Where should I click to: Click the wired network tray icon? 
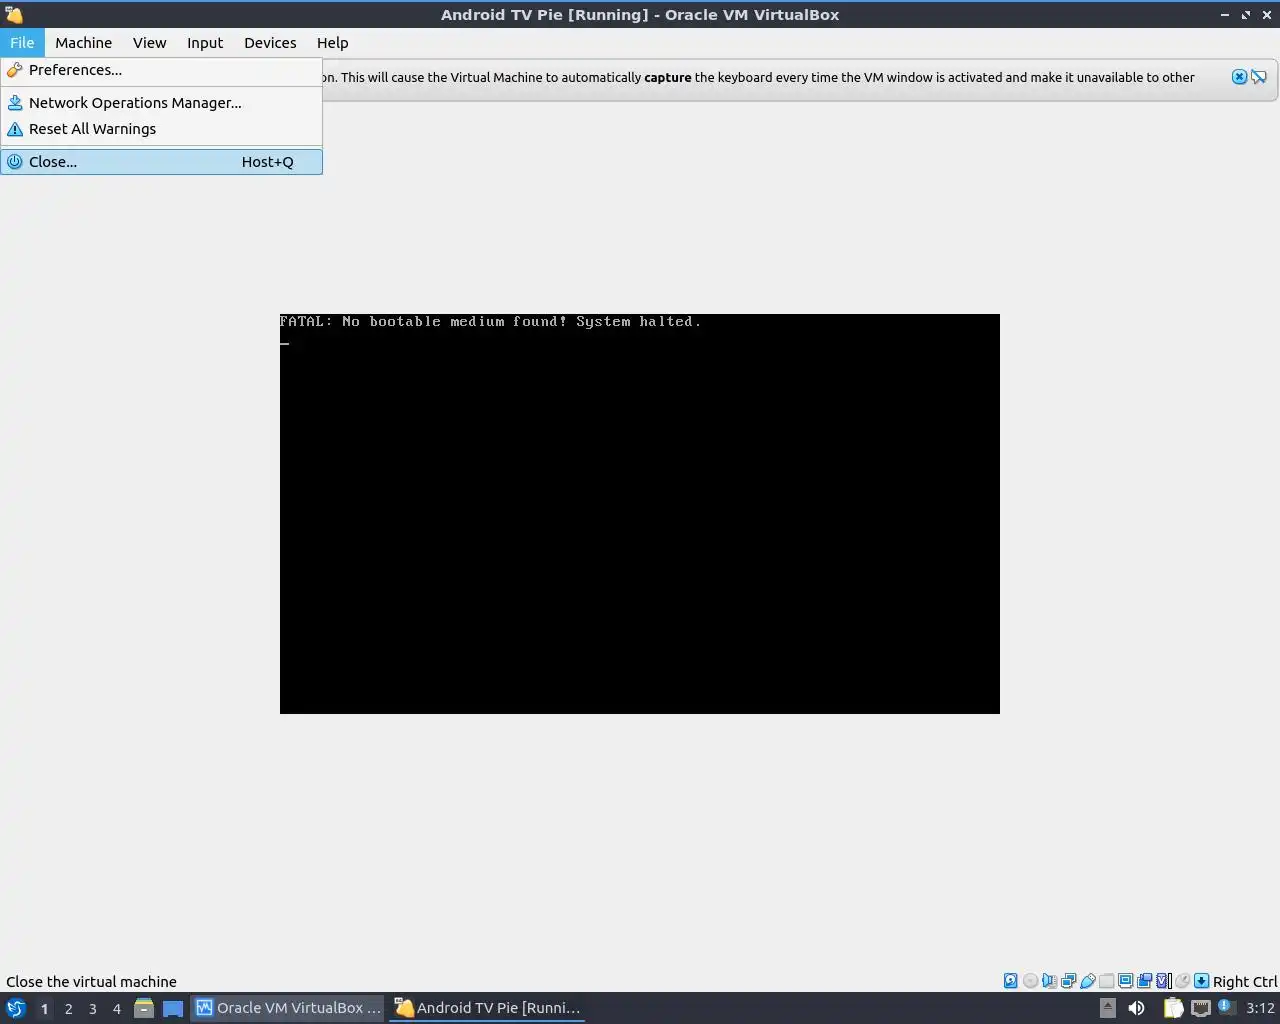click(x=1201, y=1008)
